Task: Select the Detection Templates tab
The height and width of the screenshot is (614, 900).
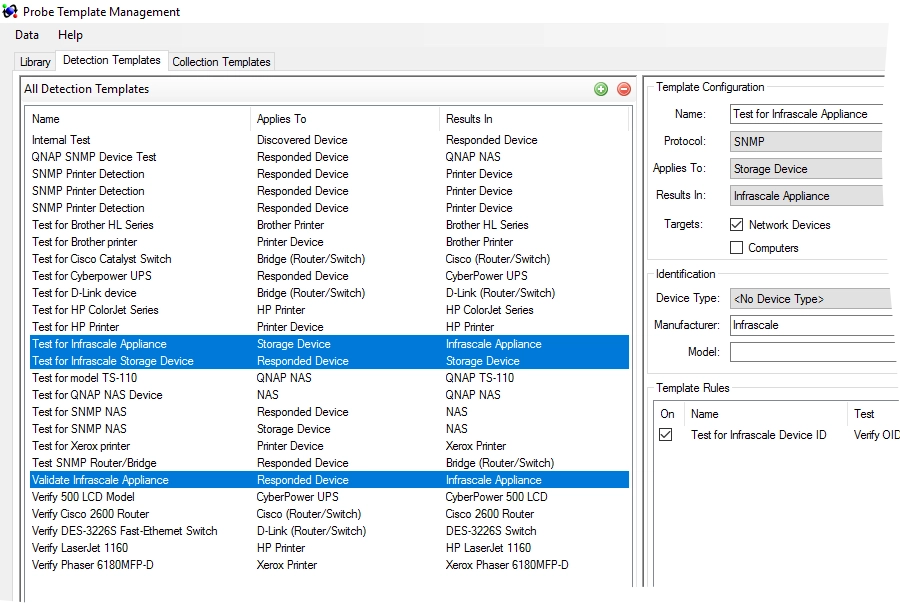Action: tap(112, 60)
